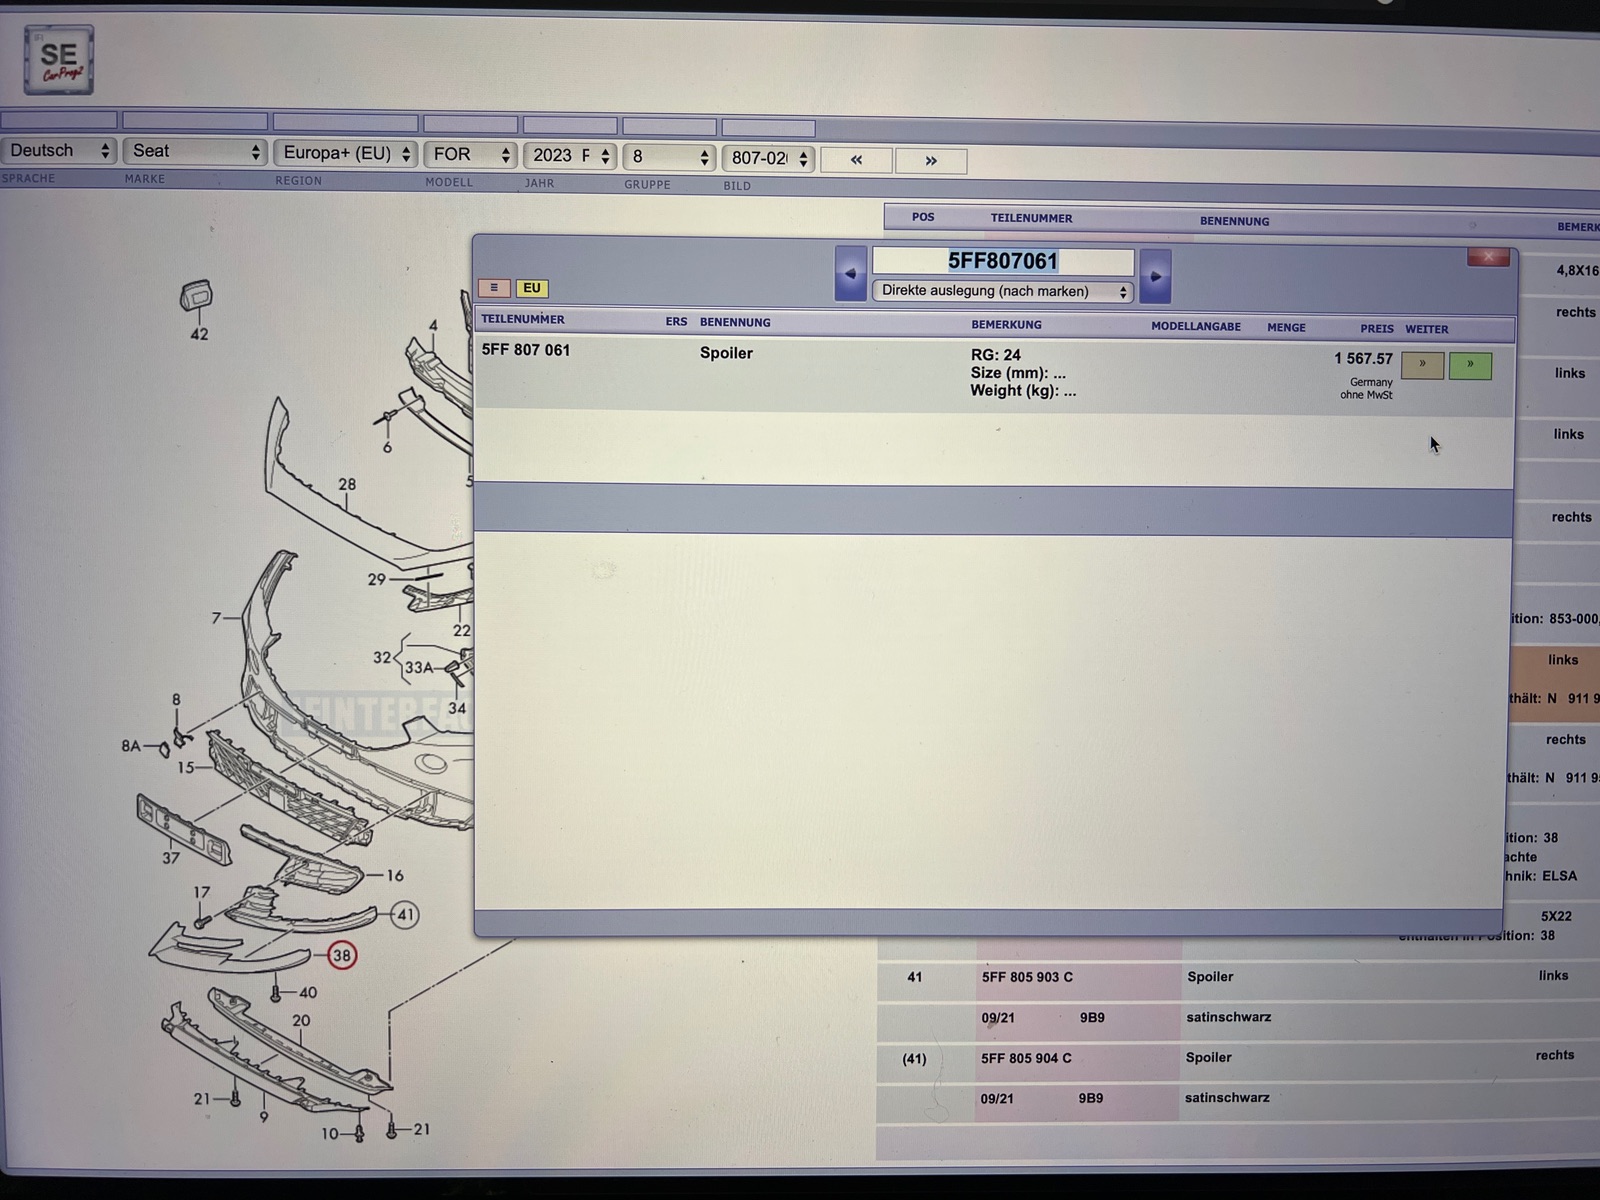Select circled position 41 in the diagram
1600x1200 pixels.
coord(405,914)
